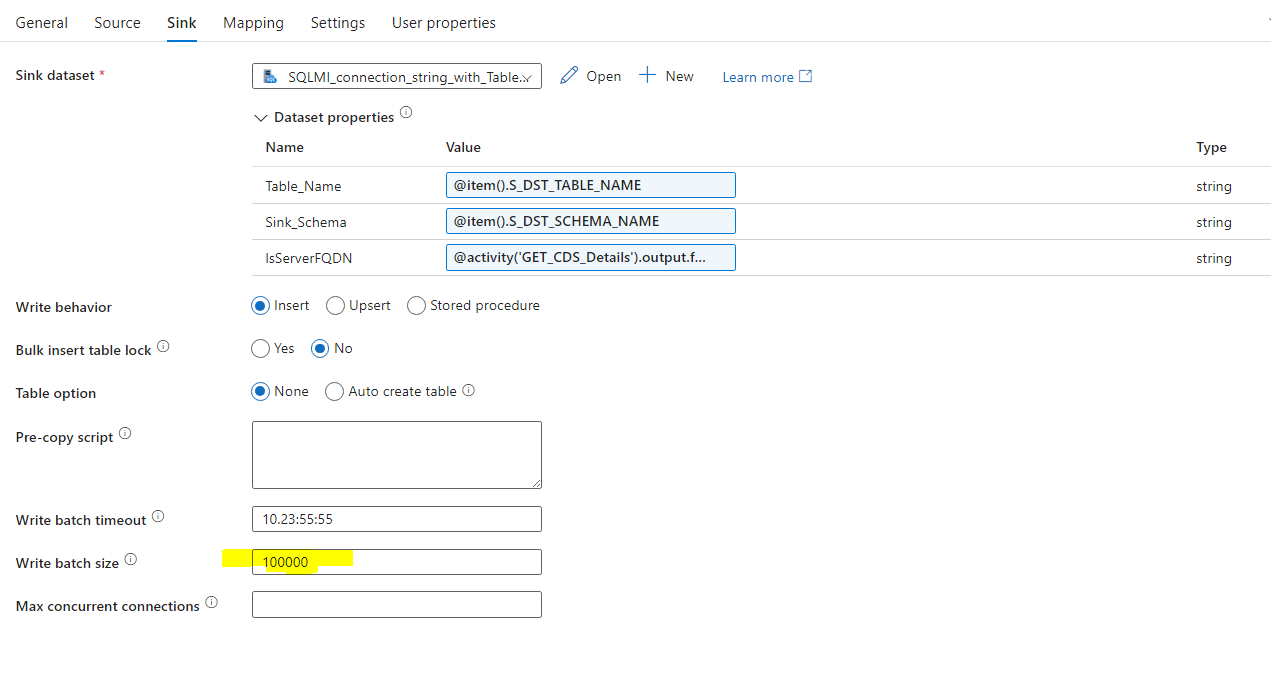The height and width of the screenshot is (680, 1271).
Task: Click the Open button
Action: pos(601,75)
